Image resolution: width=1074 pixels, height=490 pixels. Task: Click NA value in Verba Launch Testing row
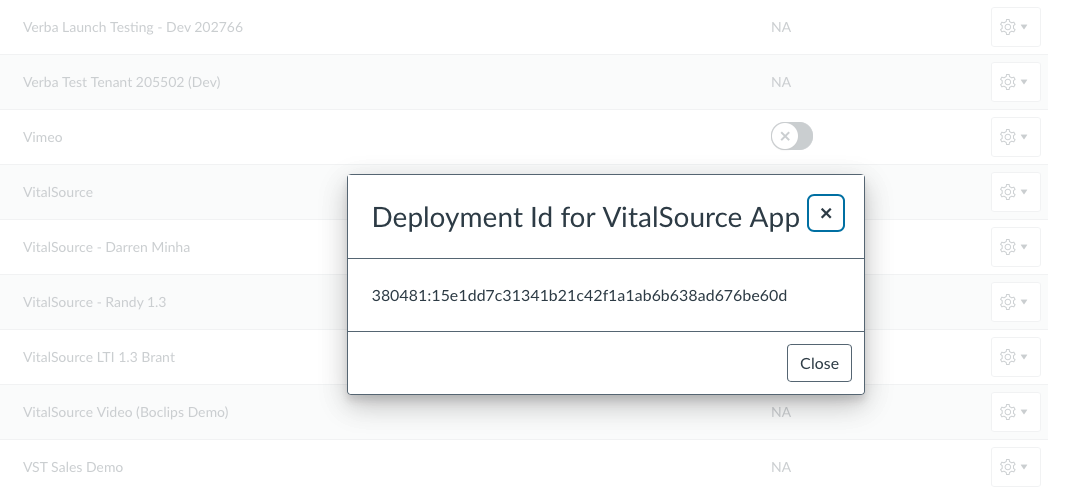click(x=781, y=27)
